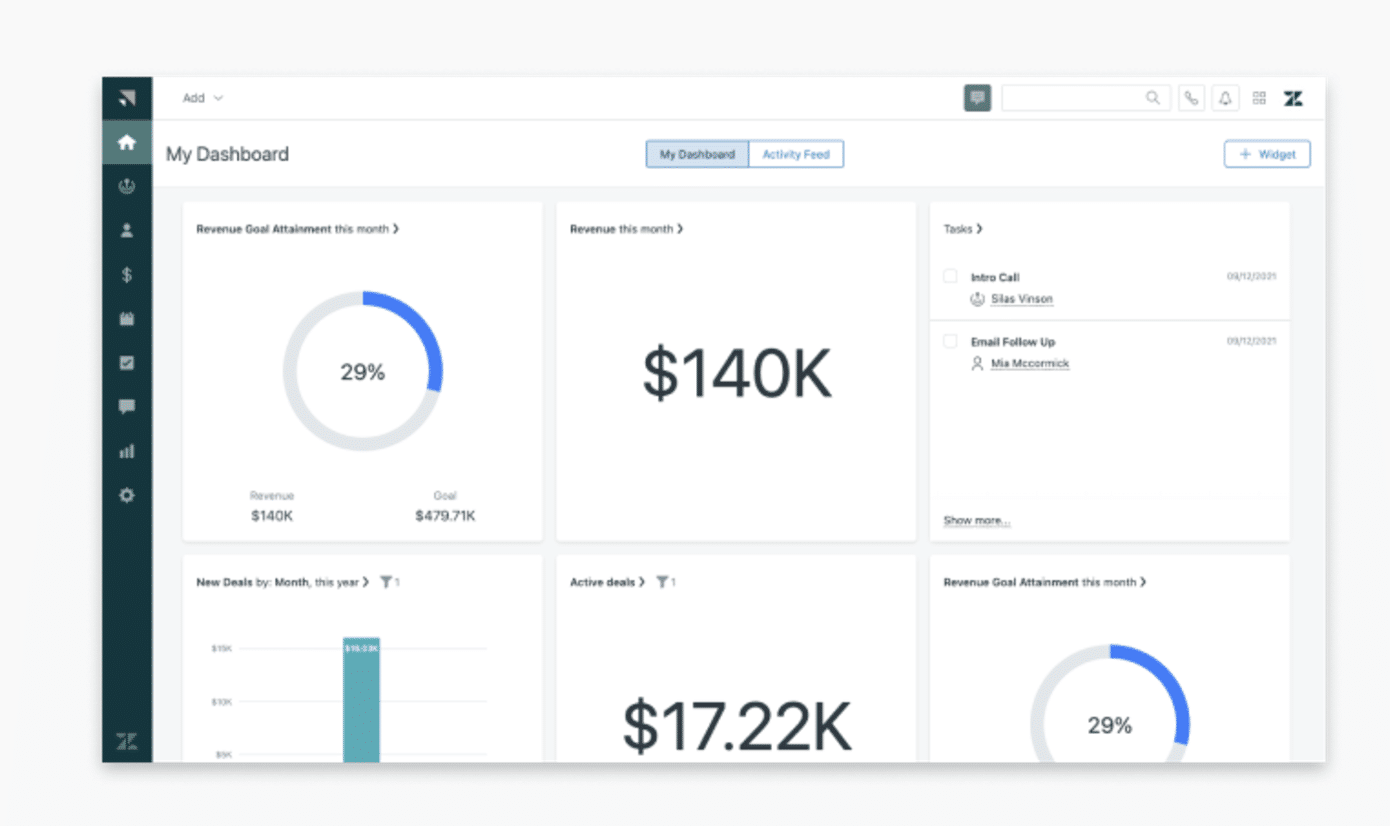The image size is (1390, 826).
Task: Click the Zendesk products icon at top right
Action: click(1293, 98)
